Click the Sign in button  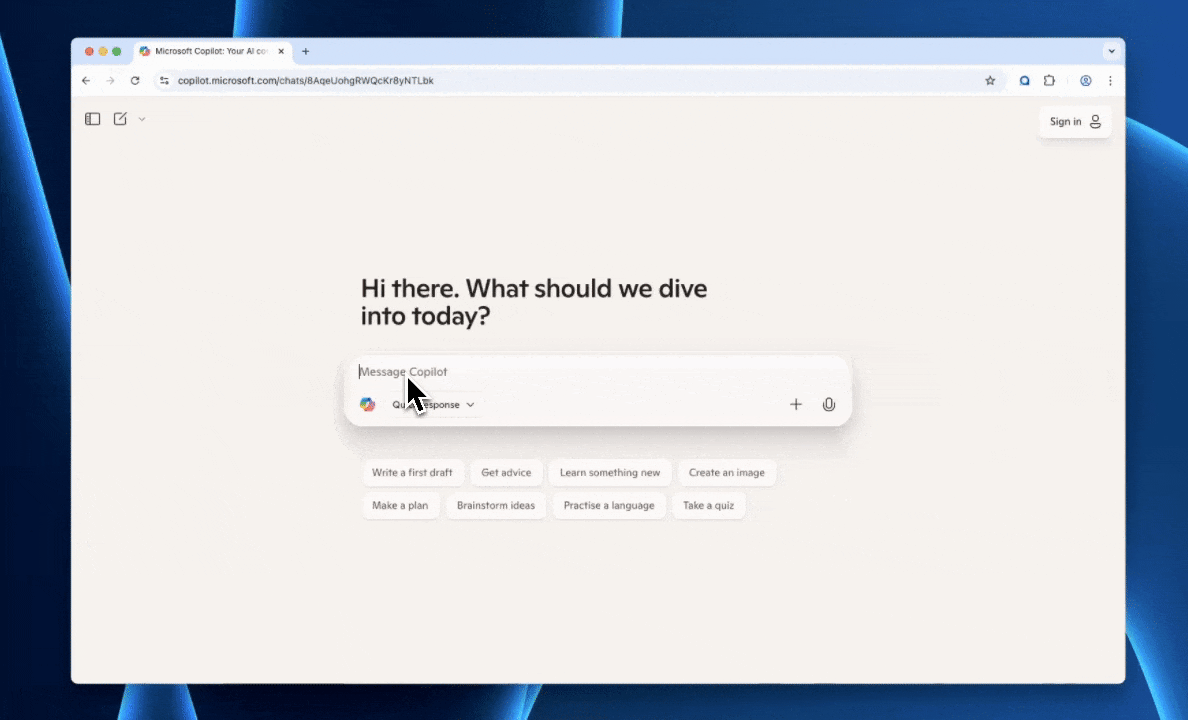pyautogui.click(x=1075, y=121)
